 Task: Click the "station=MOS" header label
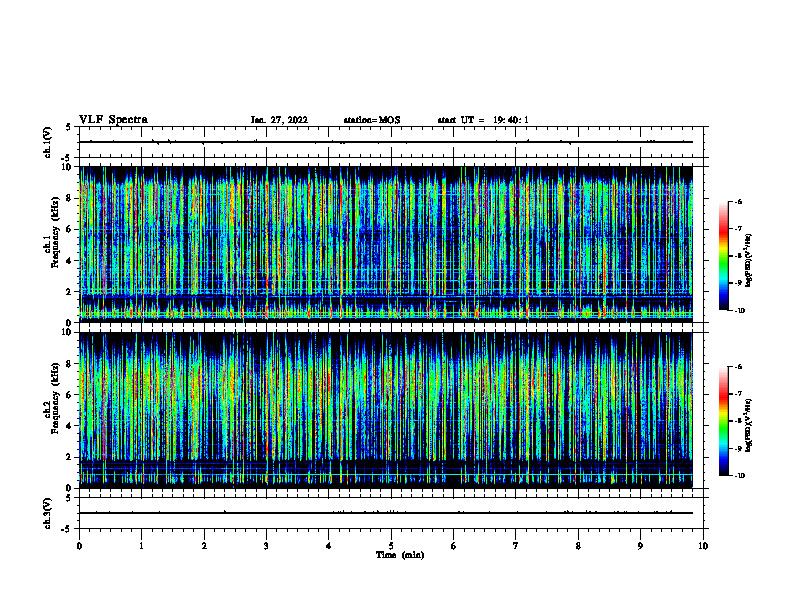(x=372, y=120)
